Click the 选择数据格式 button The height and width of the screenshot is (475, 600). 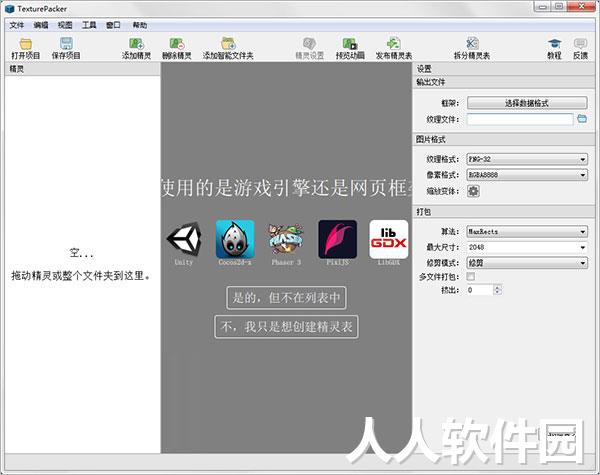(x=527, y=103)
